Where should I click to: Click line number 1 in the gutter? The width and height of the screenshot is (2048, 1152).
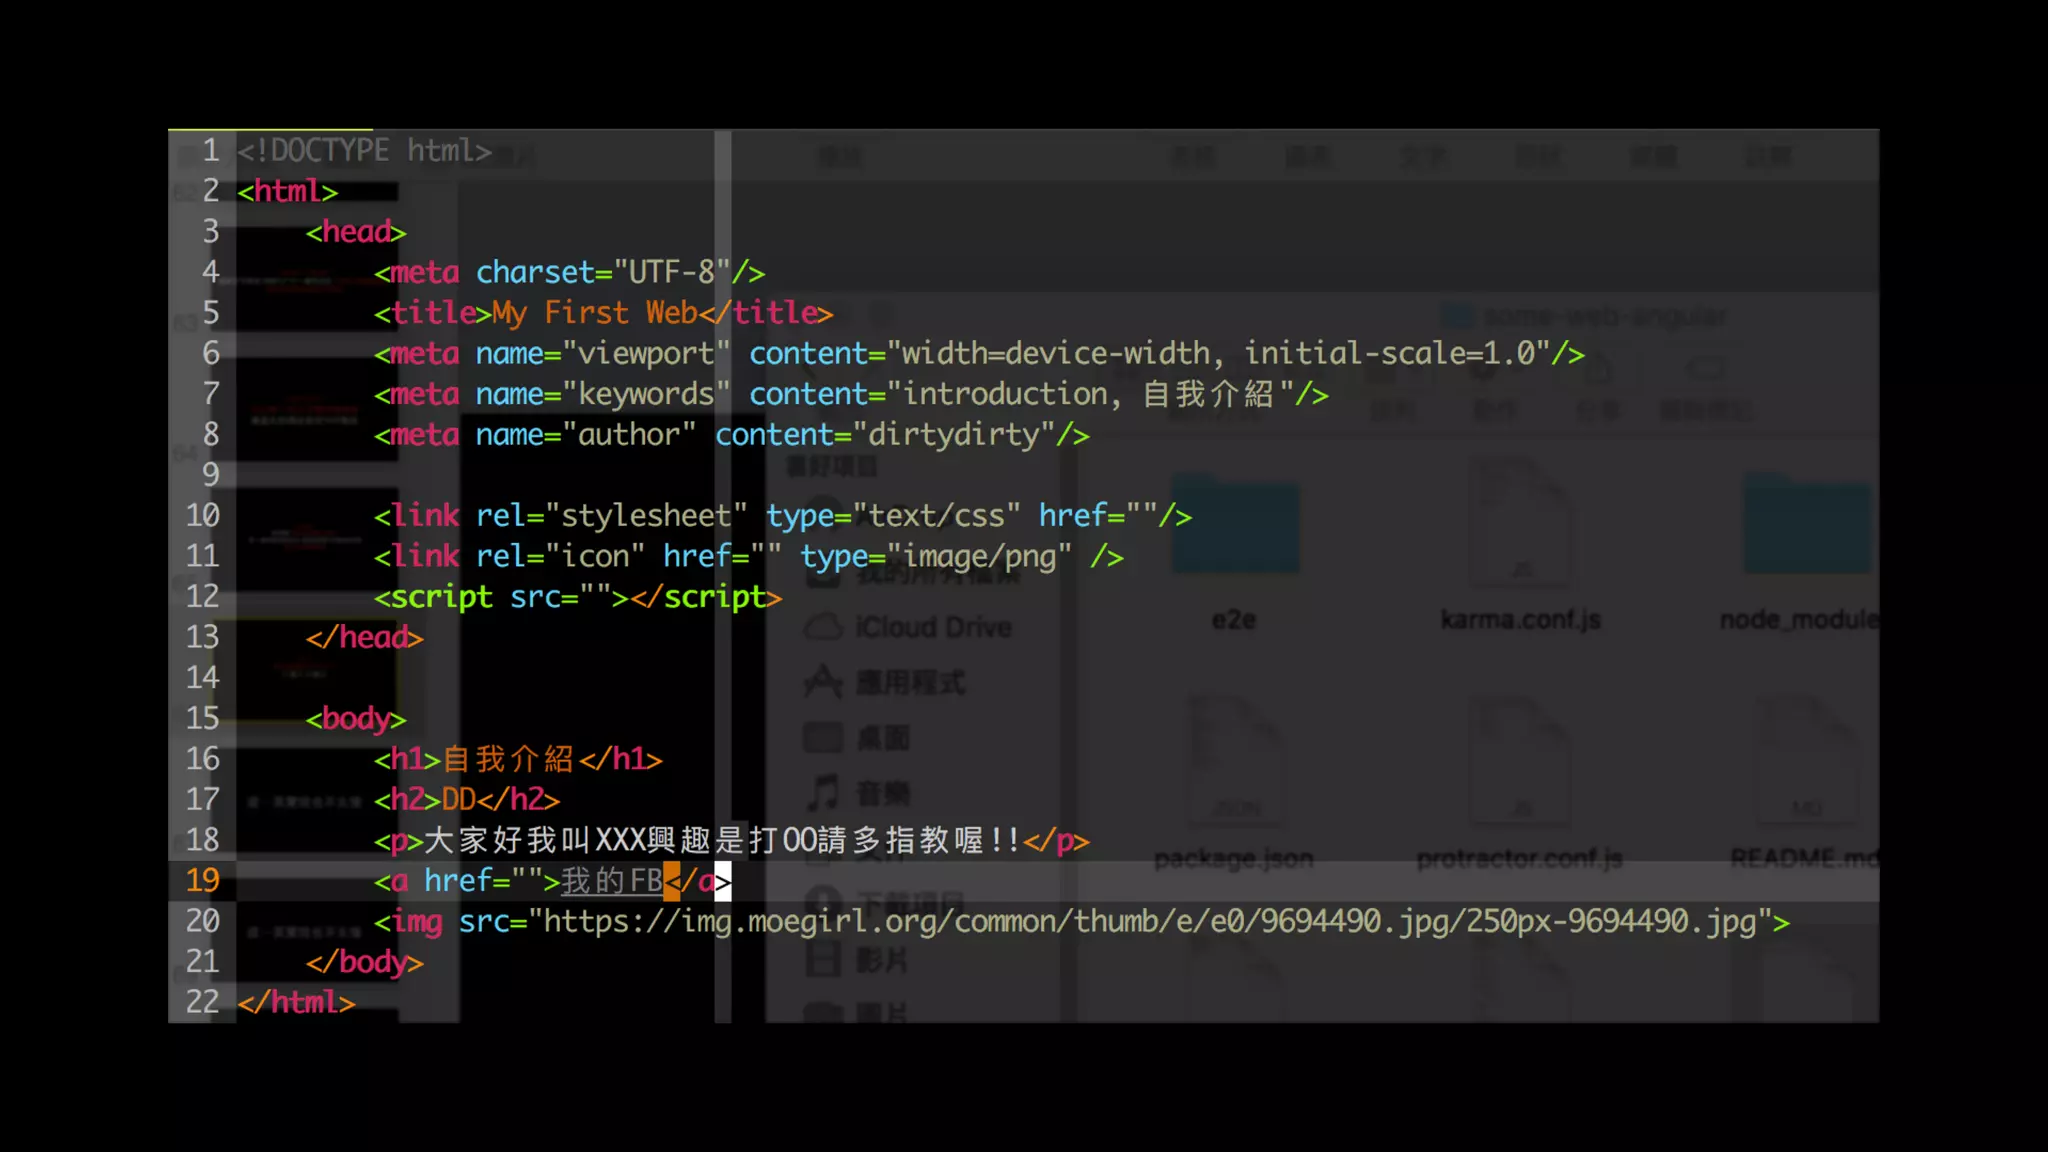tap(210, 151)
